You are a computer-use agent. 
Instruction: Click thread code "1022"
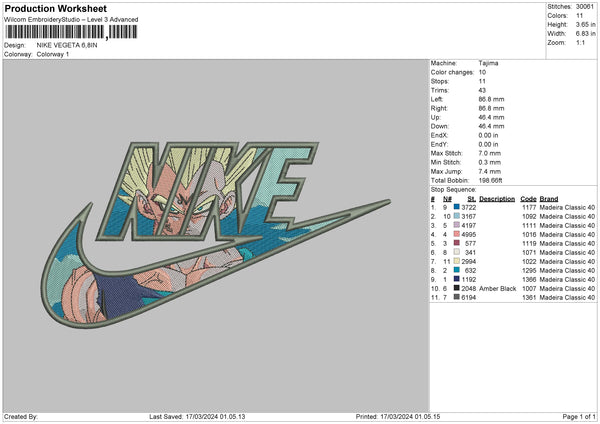pyautogui.click(x=529, y=262)
